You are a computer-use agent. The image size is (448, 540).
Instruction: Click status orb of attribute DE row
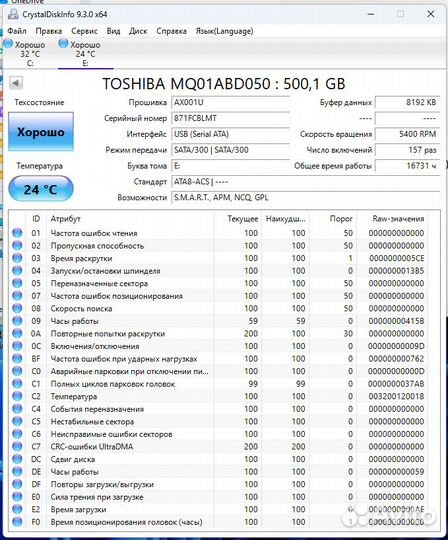click(17, 472)
